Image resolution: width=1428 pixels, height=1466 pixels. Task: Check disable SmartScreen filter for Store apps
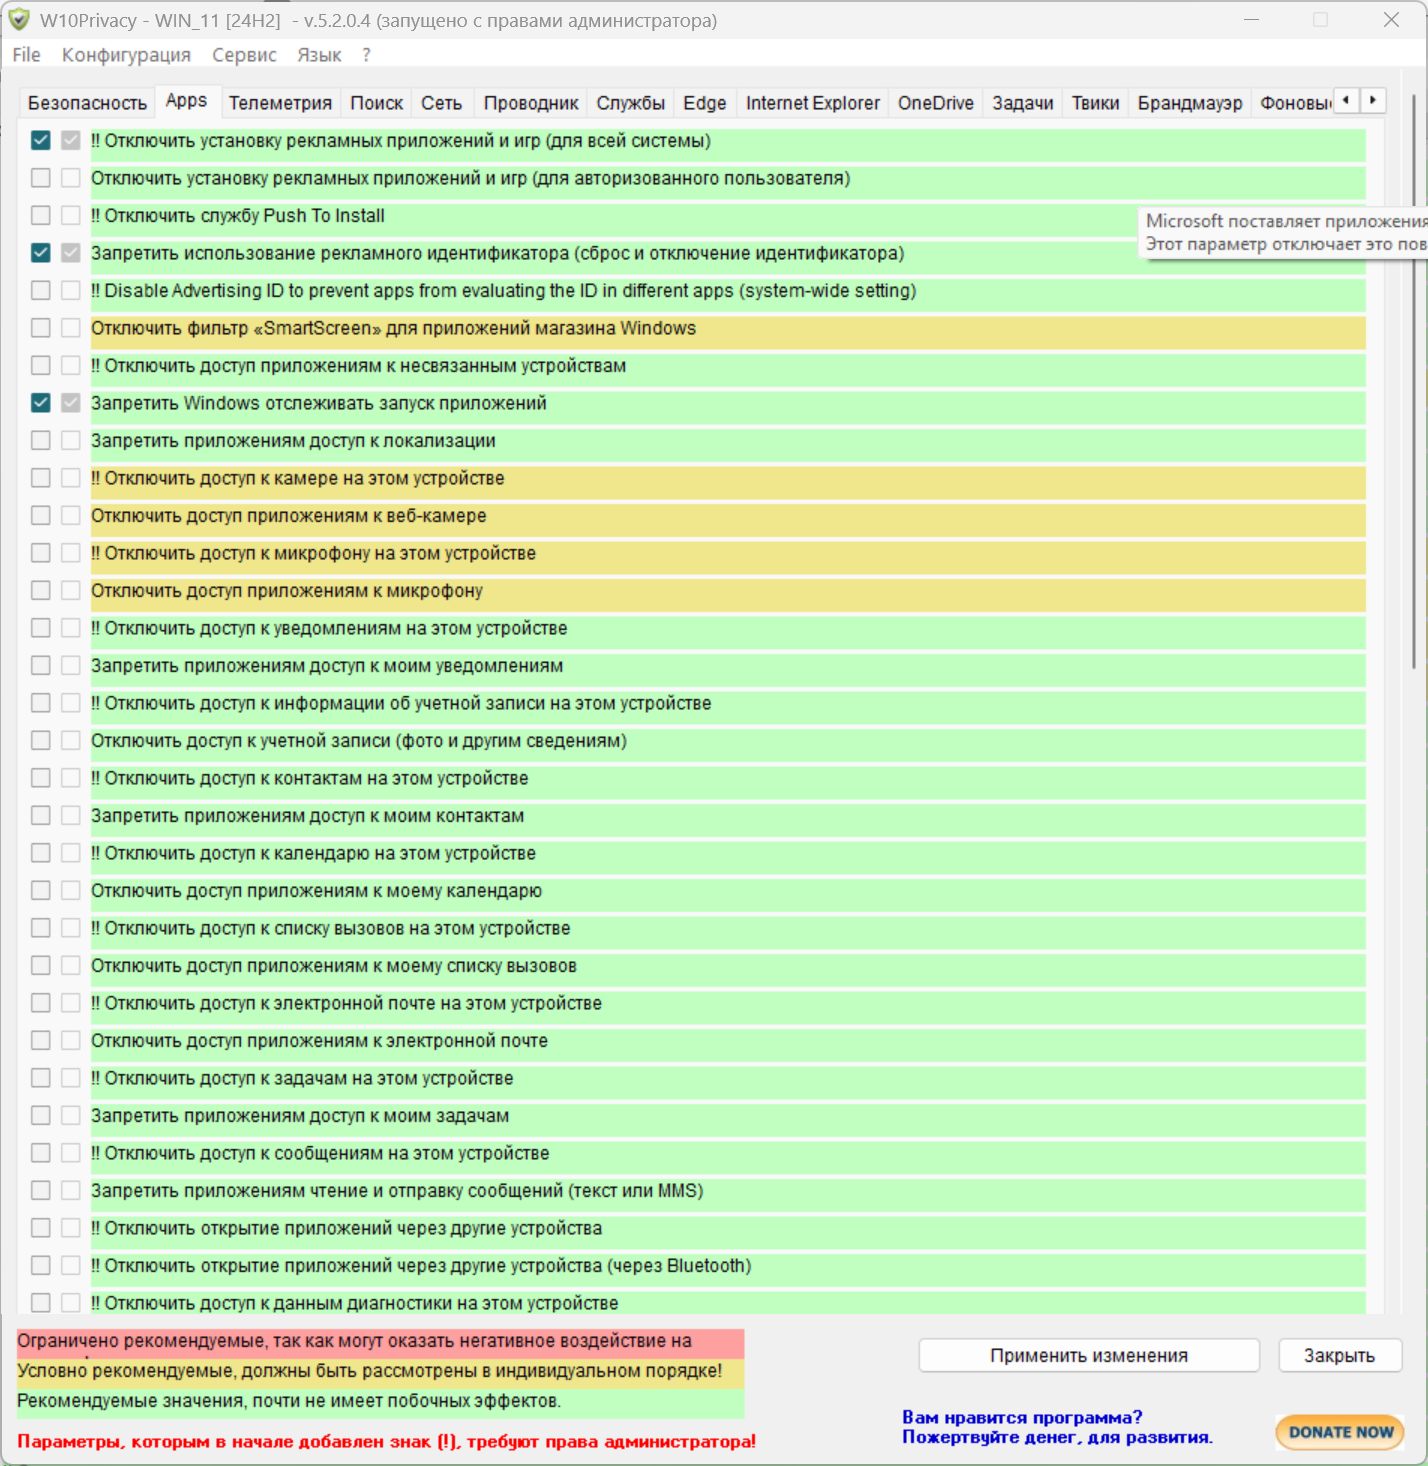[41, 328]
